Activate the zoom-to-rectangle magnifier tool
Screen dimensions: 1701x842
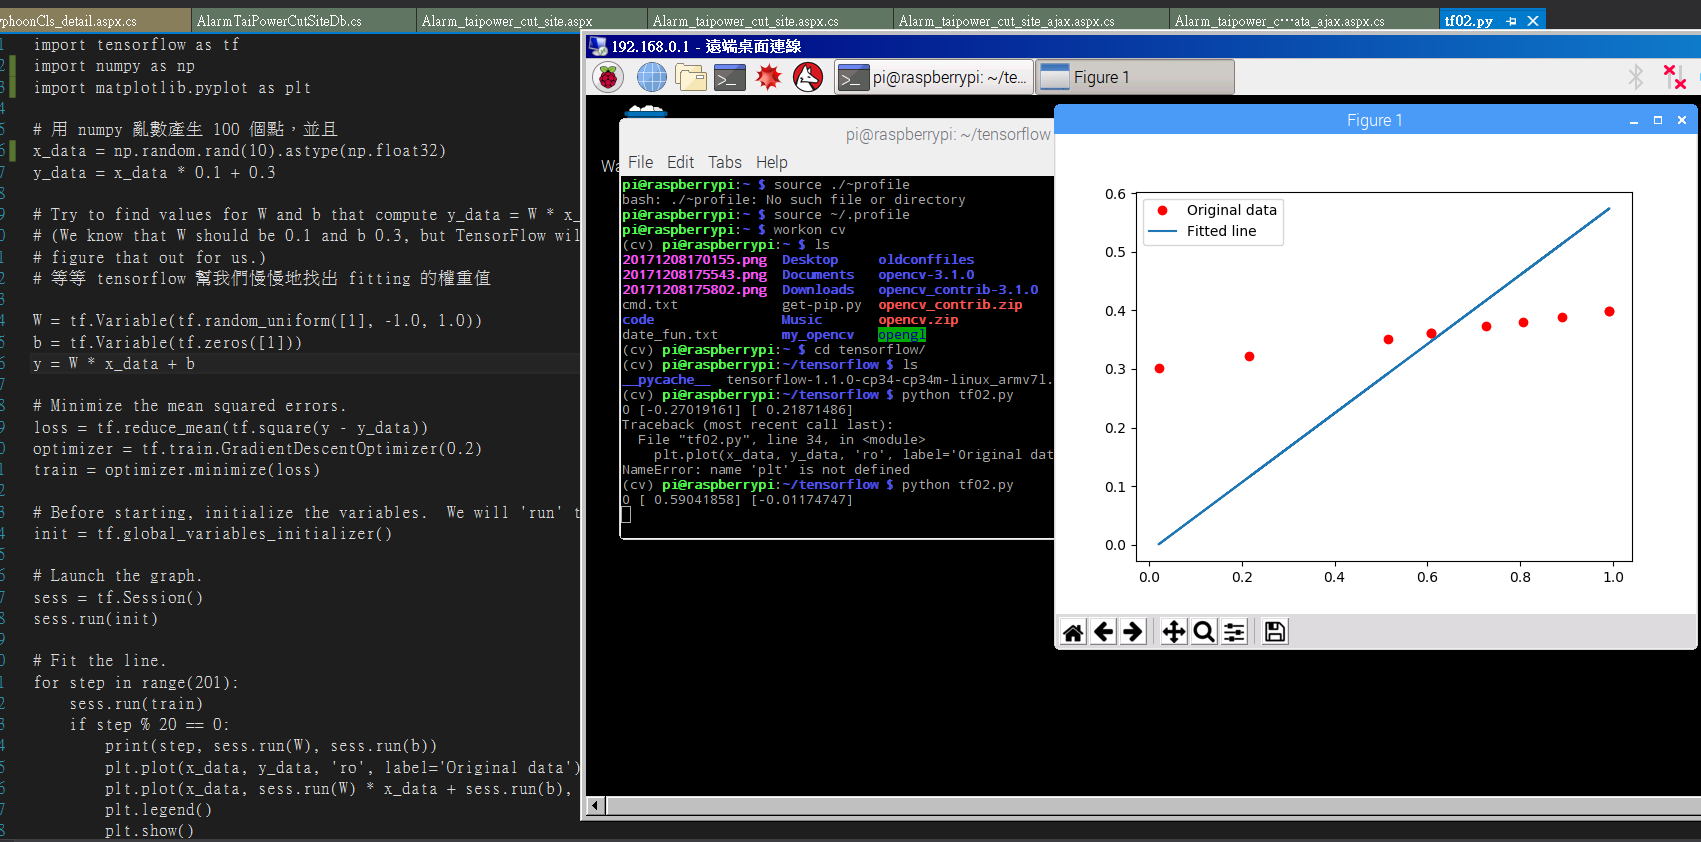[1204, 632]
